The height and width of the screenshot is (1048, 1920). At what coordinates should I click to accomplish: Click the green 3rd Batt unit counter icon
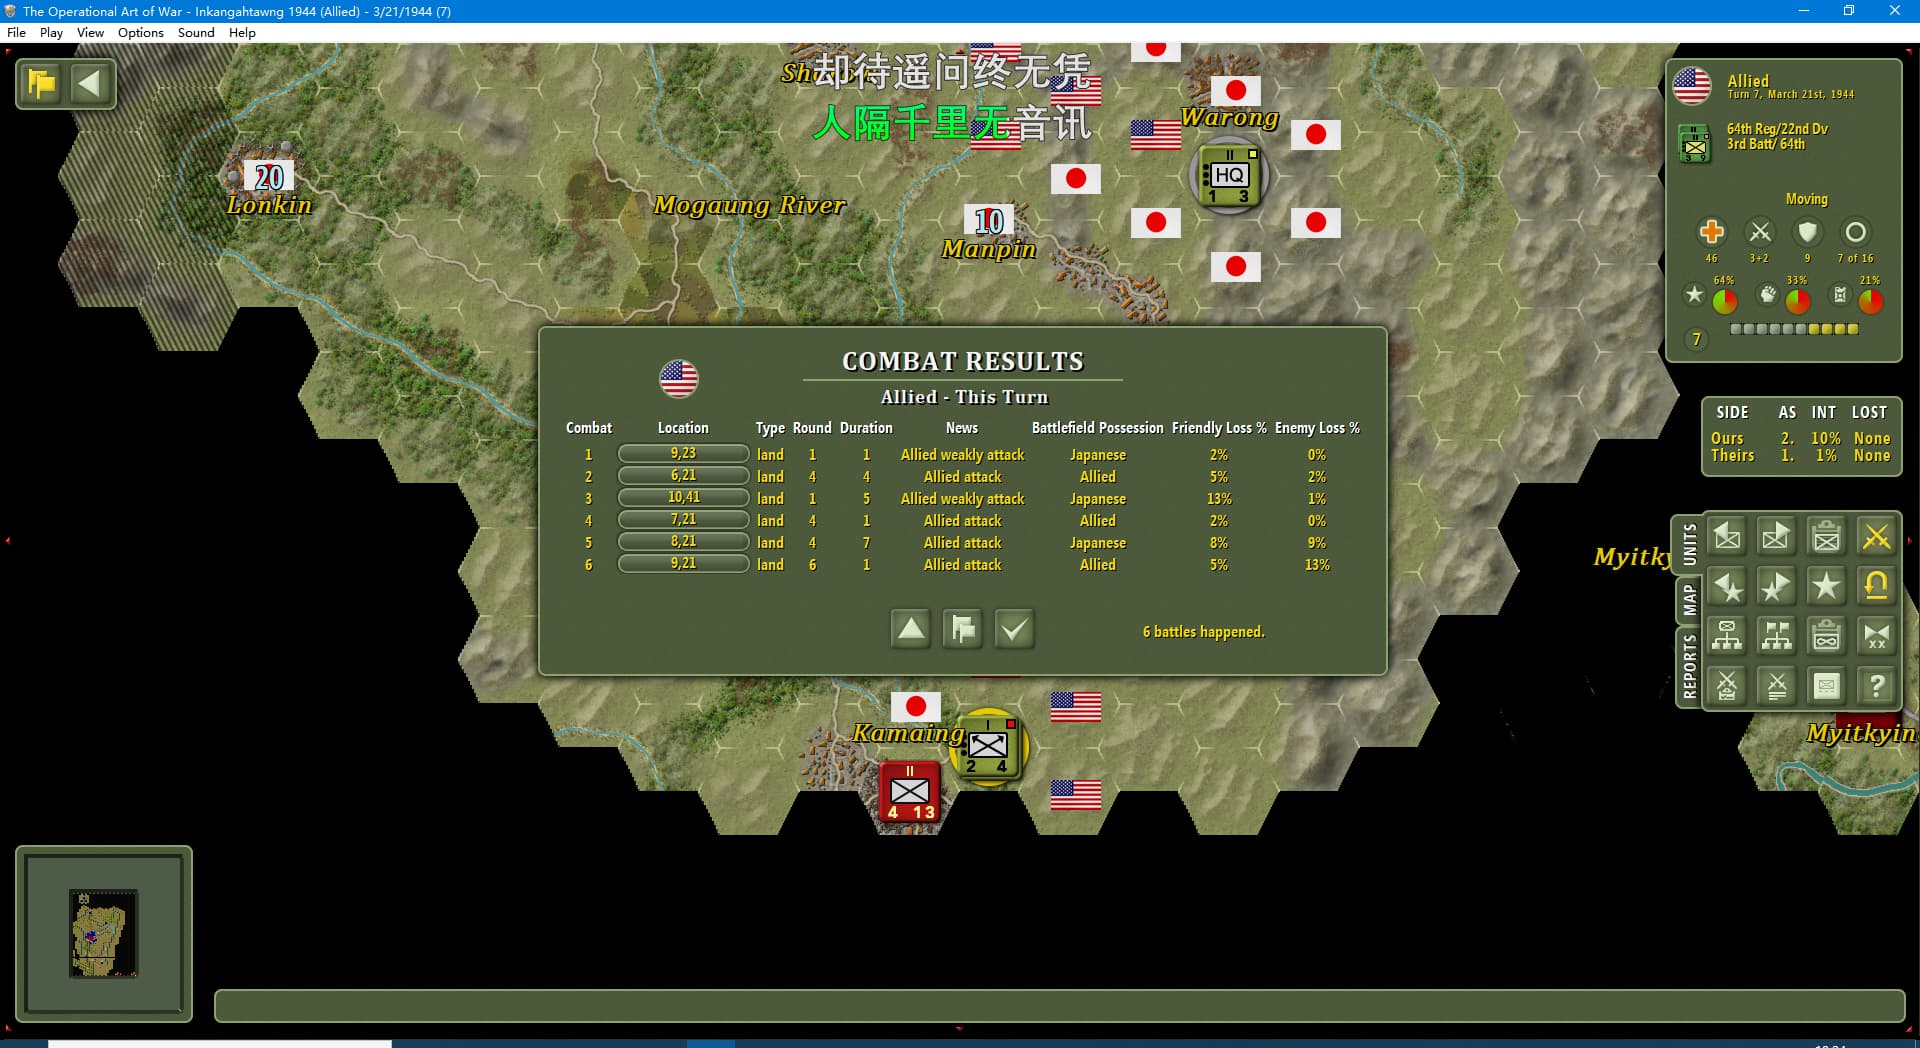[1695, 143]
